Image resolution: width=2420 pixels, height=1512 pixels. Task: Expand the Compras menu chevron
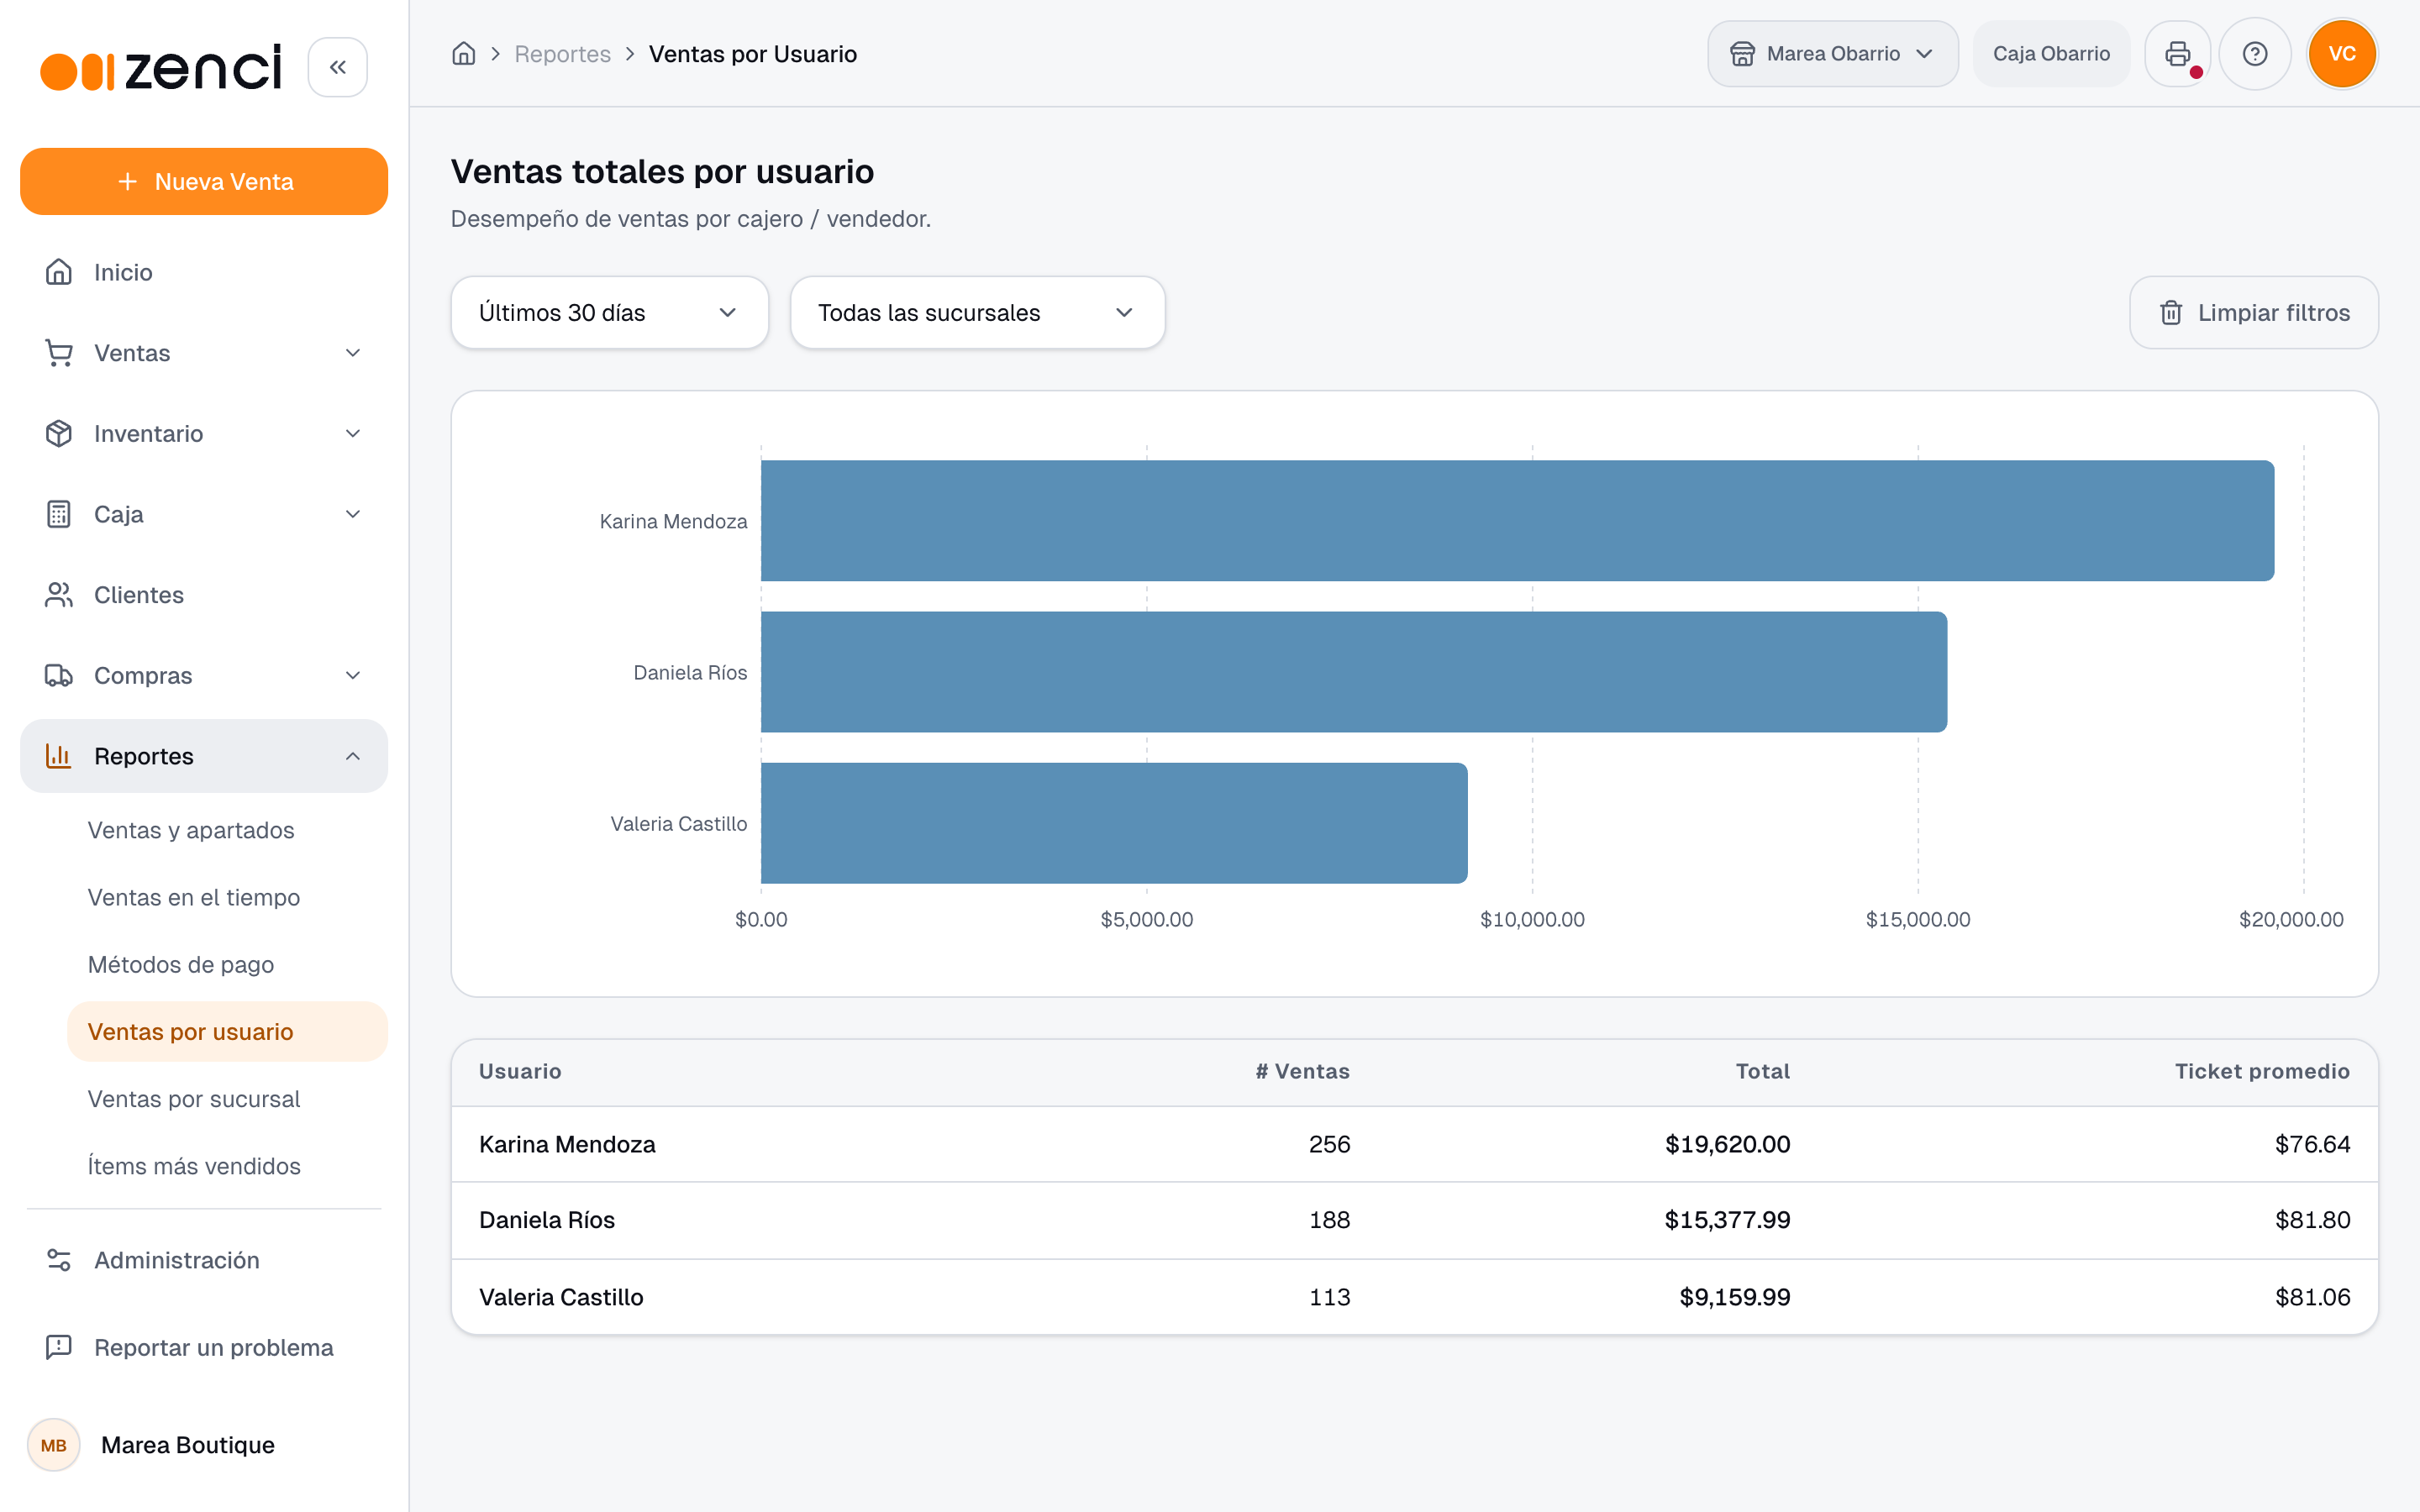click(353, 675)
